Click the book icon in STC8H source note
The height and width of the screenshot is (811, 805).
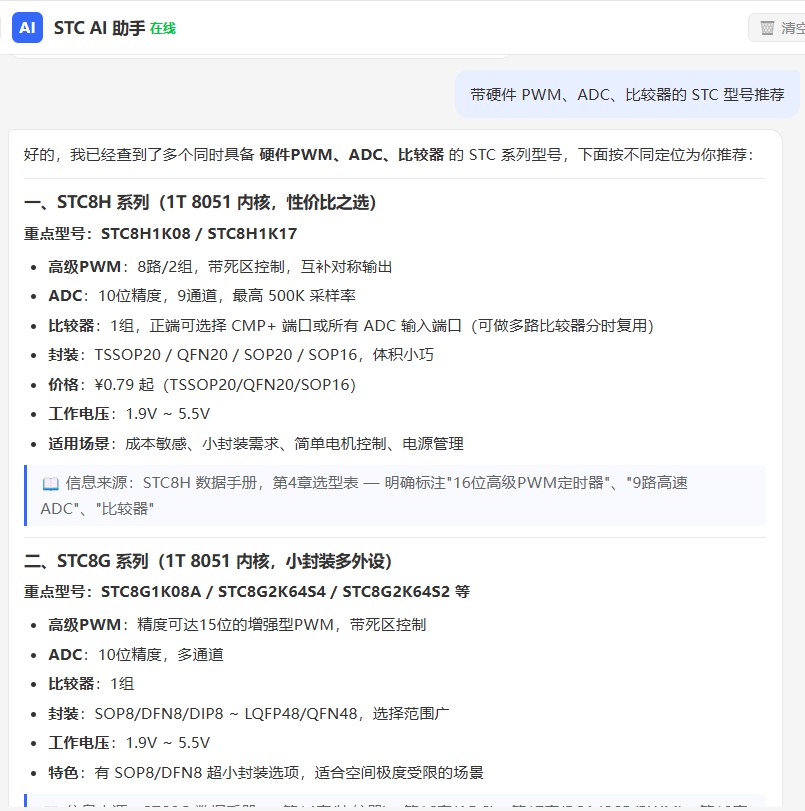pyautogui.click(x=51, y=484)
